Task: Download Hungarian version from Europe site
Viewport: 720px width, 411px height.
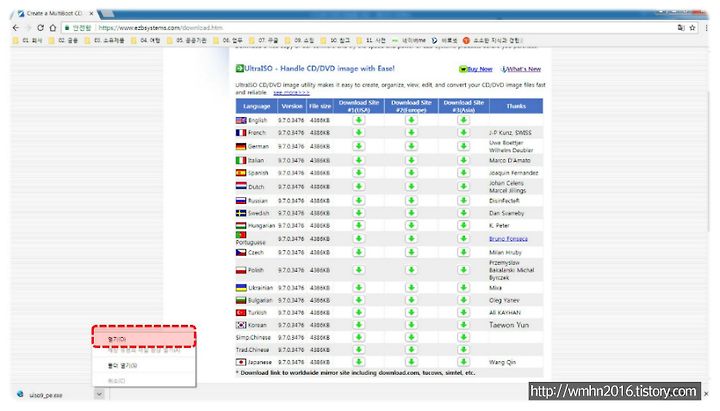Action: [411, 225]
